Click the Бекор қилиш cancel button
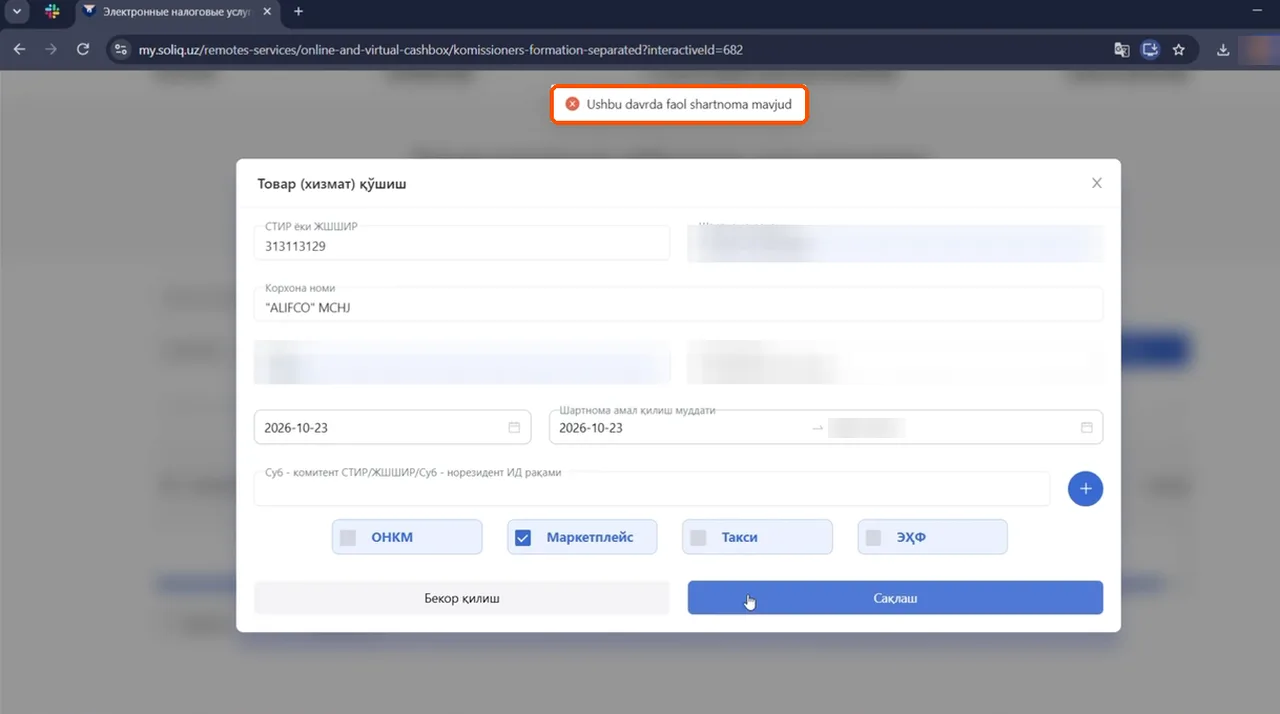 click(x=461, y=598)
